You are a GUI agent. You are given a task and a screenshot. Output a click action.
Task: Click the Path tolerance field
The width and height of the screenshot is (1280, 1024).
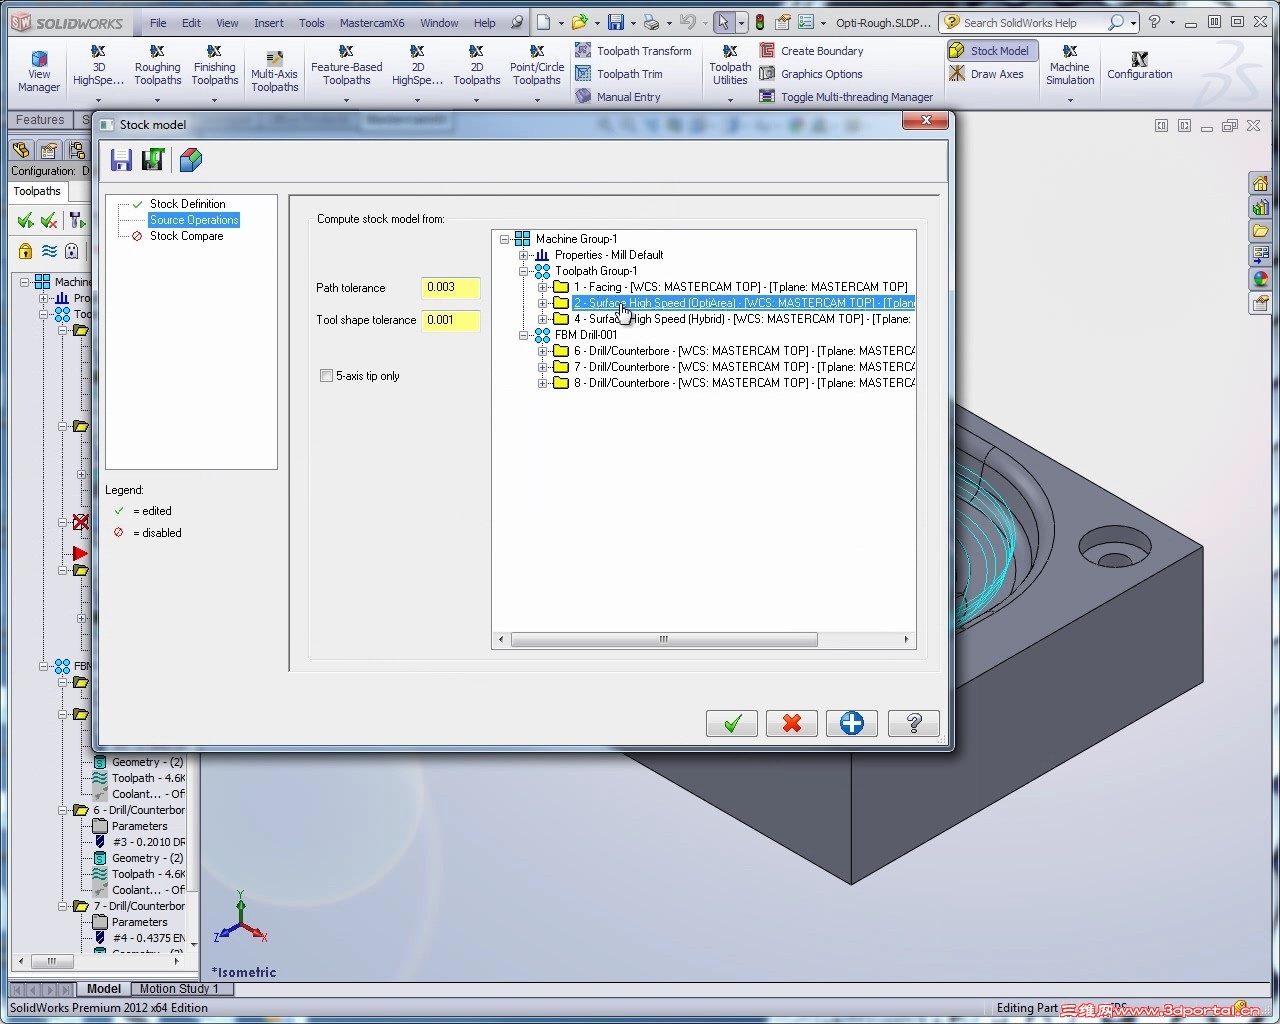[450, 288]
